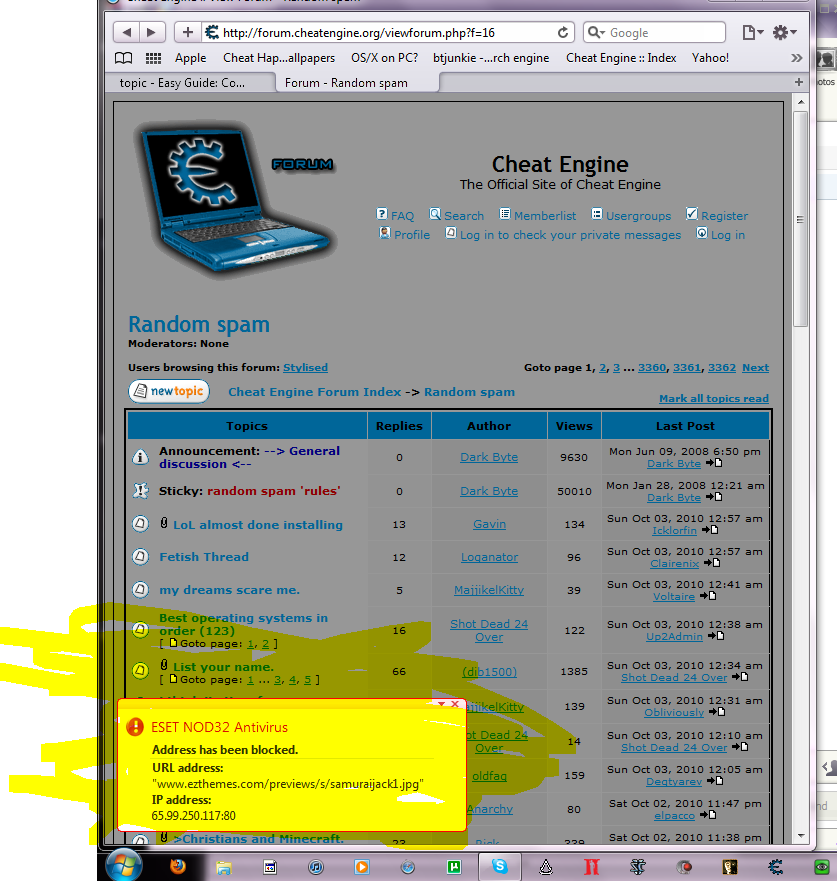Open iTunes from the taskbar
Screen dimensions: 837x881
316,867
